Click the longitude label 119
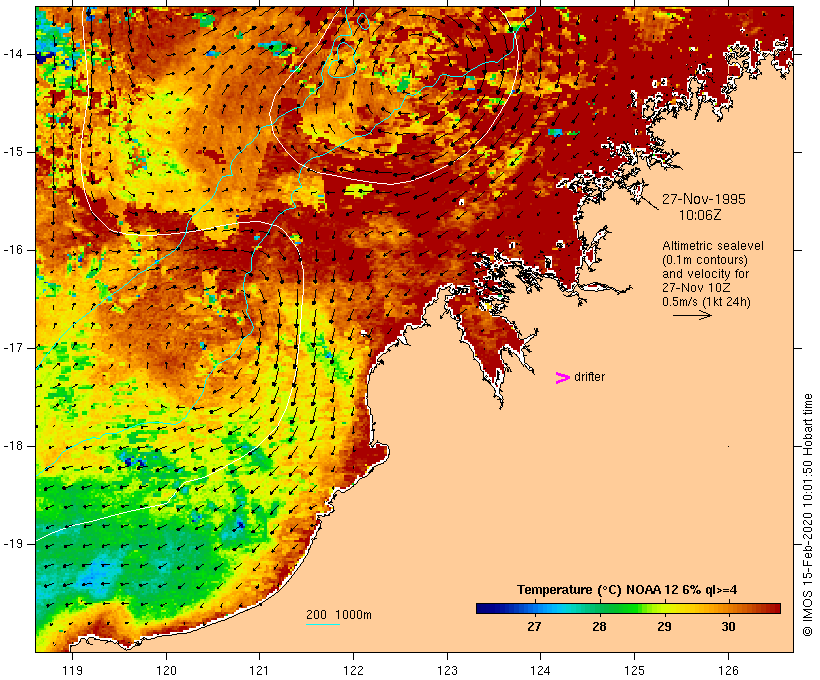Screen dimensions: 820x680 (x=72, y=670)
